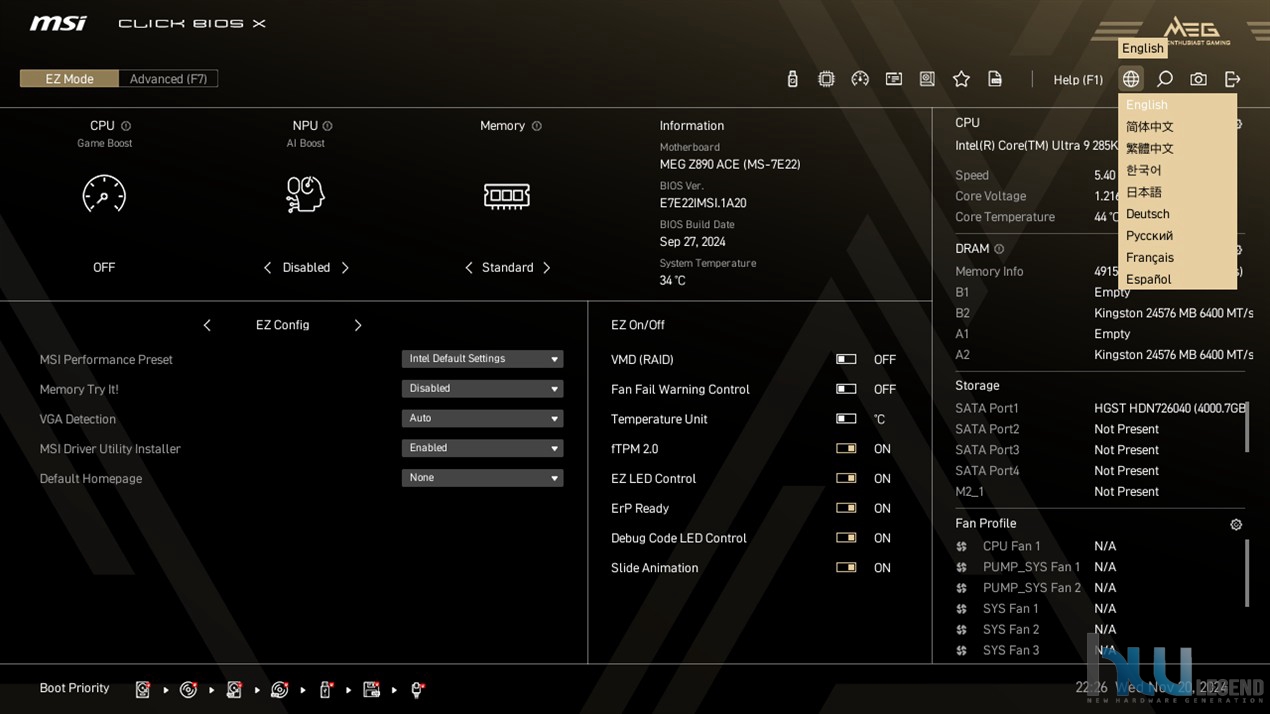This screenshot has height=714, width=1270.
Task: Click the Fan Profile list scrollbar
Action: pos(1246,573)
